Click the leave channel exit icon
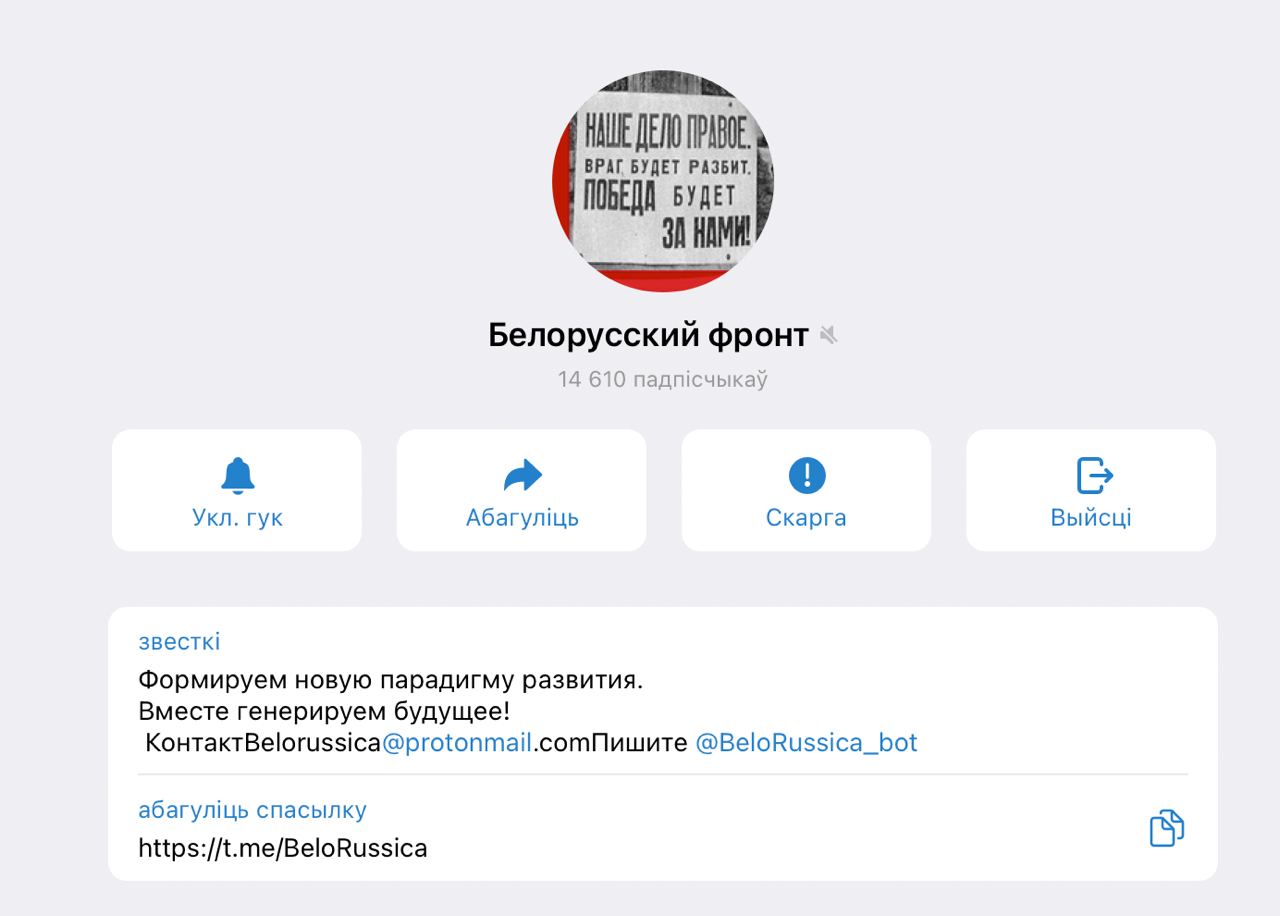Viewport: 1280px width, 916px height. (1094, 475)
